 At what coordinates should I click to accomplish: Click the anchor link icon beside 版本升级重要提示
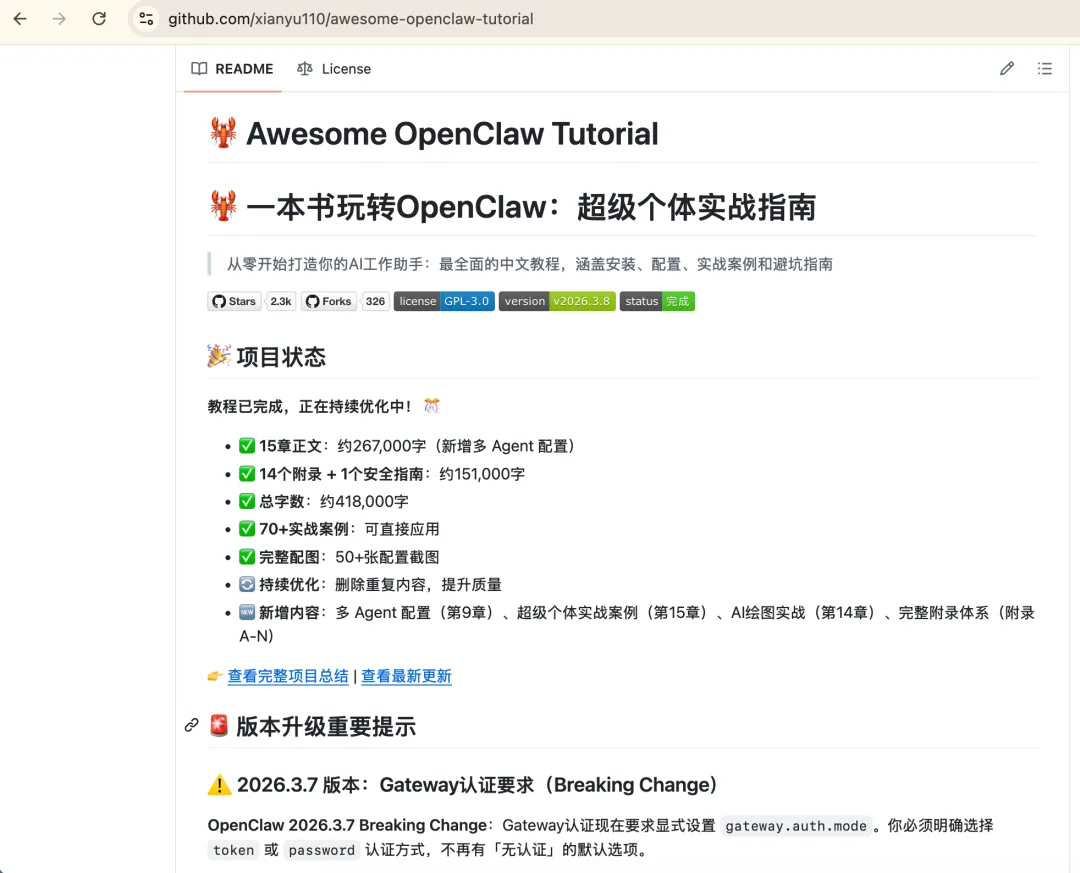(191, 725)
